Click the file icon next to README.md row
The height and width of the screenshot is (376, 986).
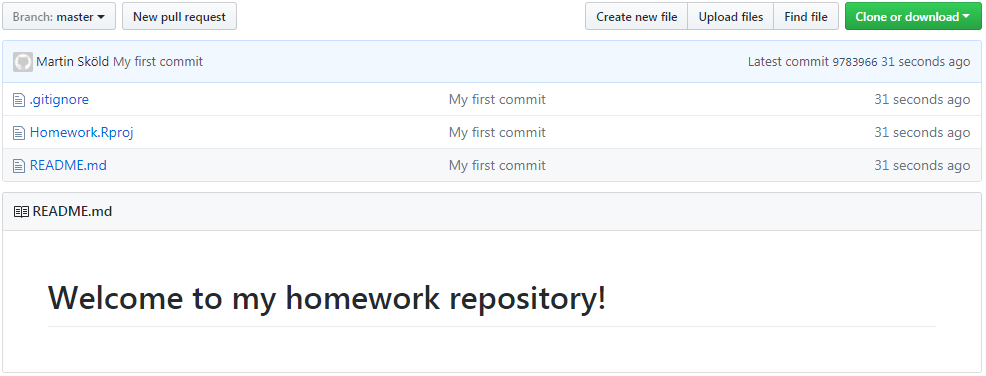19,165
